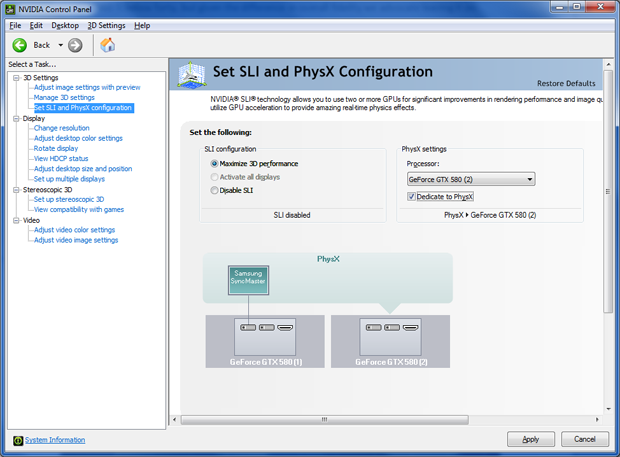
Task: Collapse the Stereoscopic 3D tree node
Action: (16, 190)
